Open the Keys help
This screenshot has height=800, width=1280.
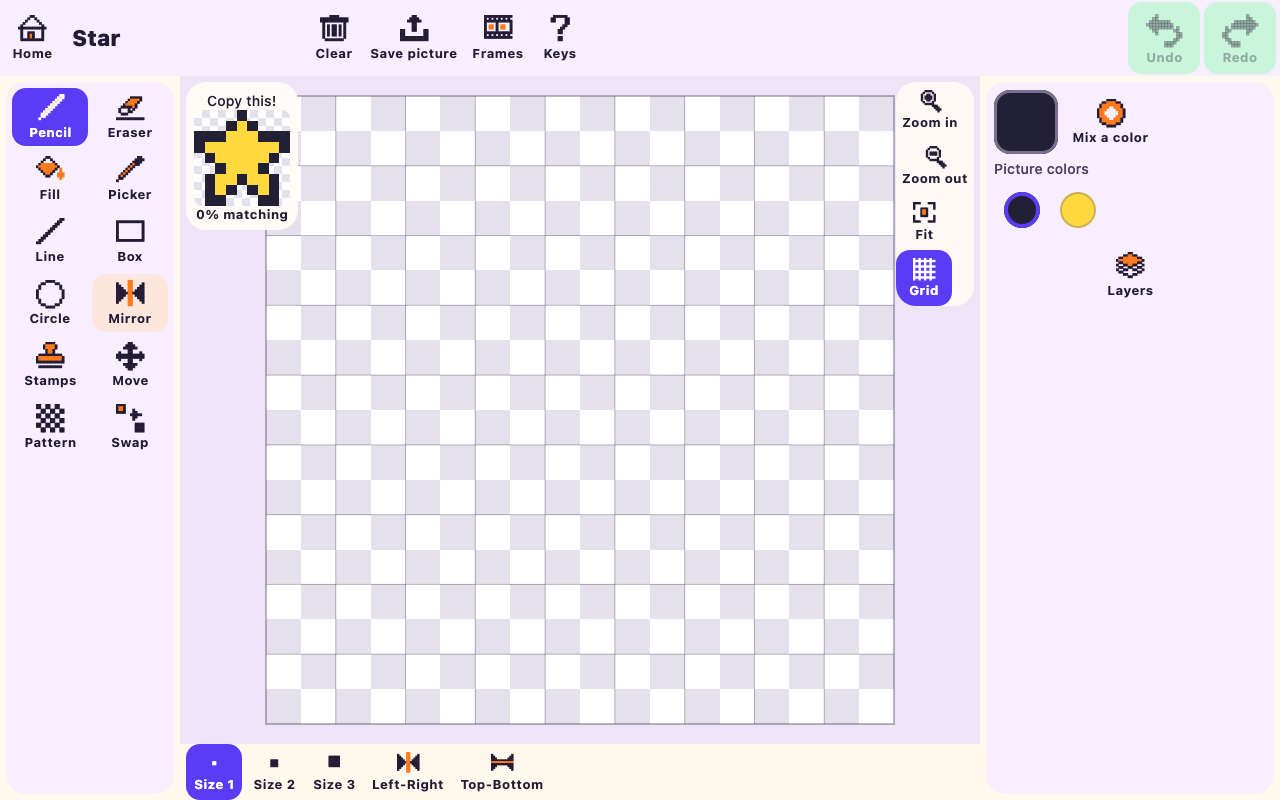click(560, 38)
